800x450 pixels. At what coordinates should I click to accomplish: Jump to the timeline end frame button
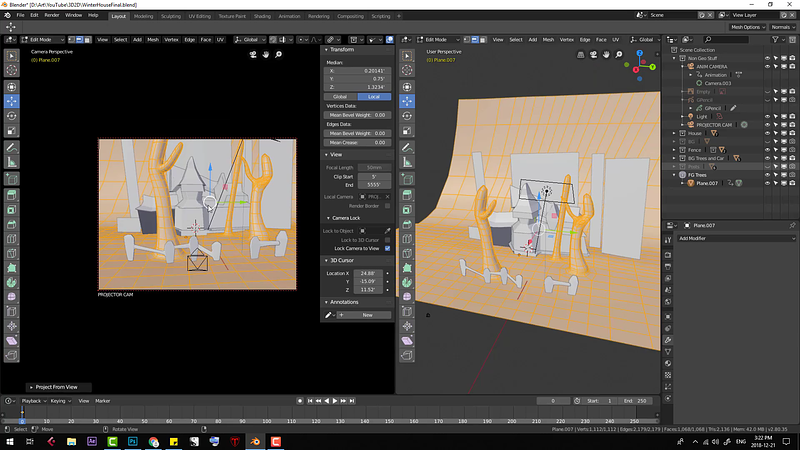point(352,401)
